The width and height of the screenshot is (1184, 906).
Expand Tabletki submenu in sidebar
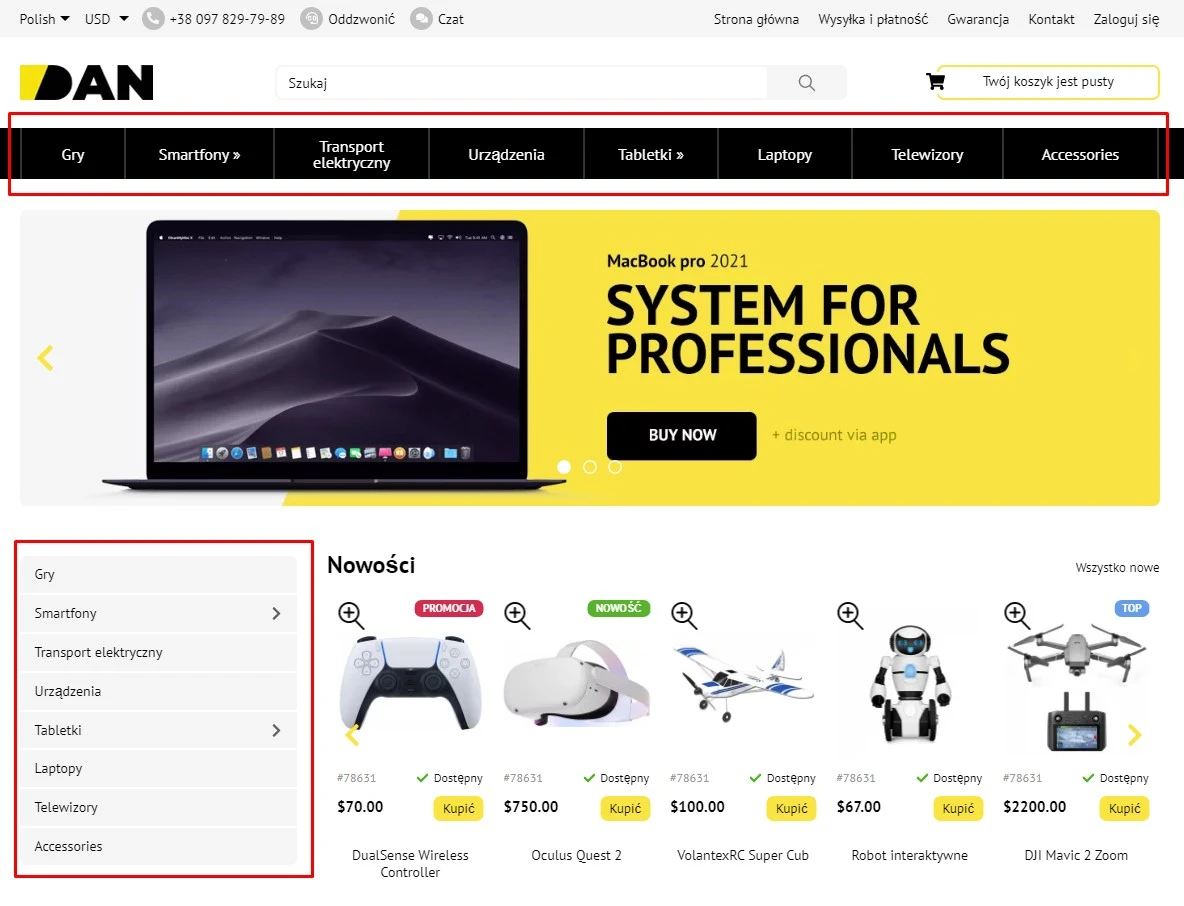pyautogui.click(x=276, y=730)
